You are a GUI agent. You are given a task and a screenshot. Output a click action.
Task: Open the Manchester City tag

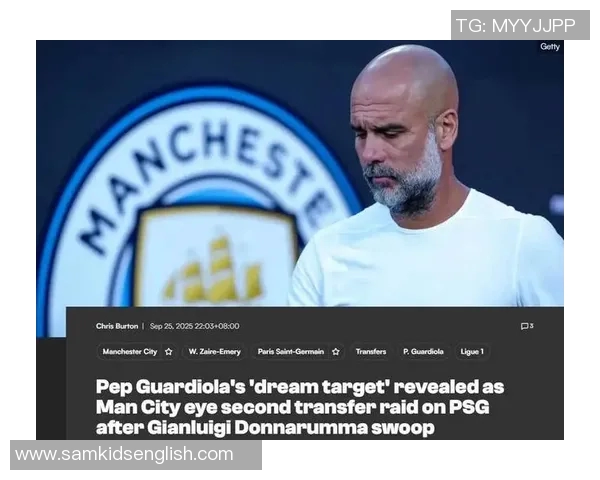pos(130,352)
